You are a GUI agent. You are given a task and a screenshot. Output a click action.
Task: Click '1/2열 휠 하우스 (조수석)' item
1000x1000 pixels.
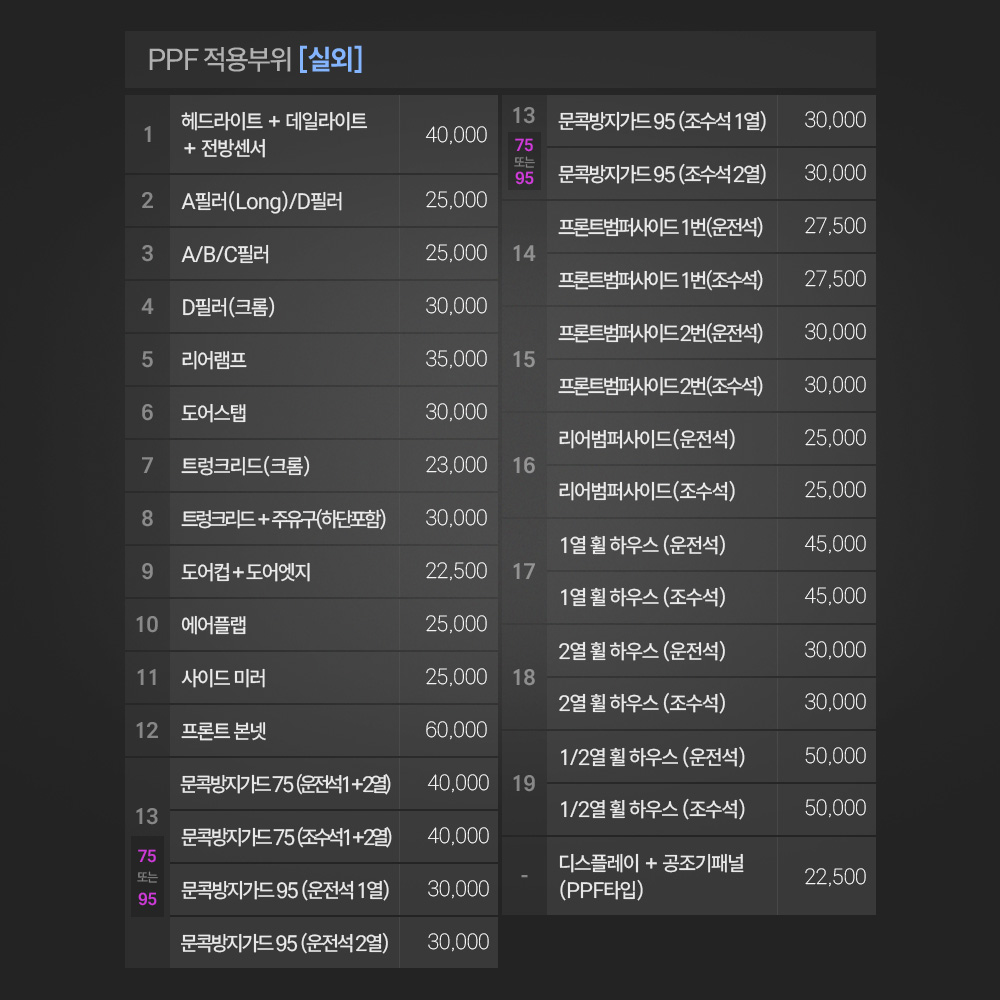pos(651,809)
